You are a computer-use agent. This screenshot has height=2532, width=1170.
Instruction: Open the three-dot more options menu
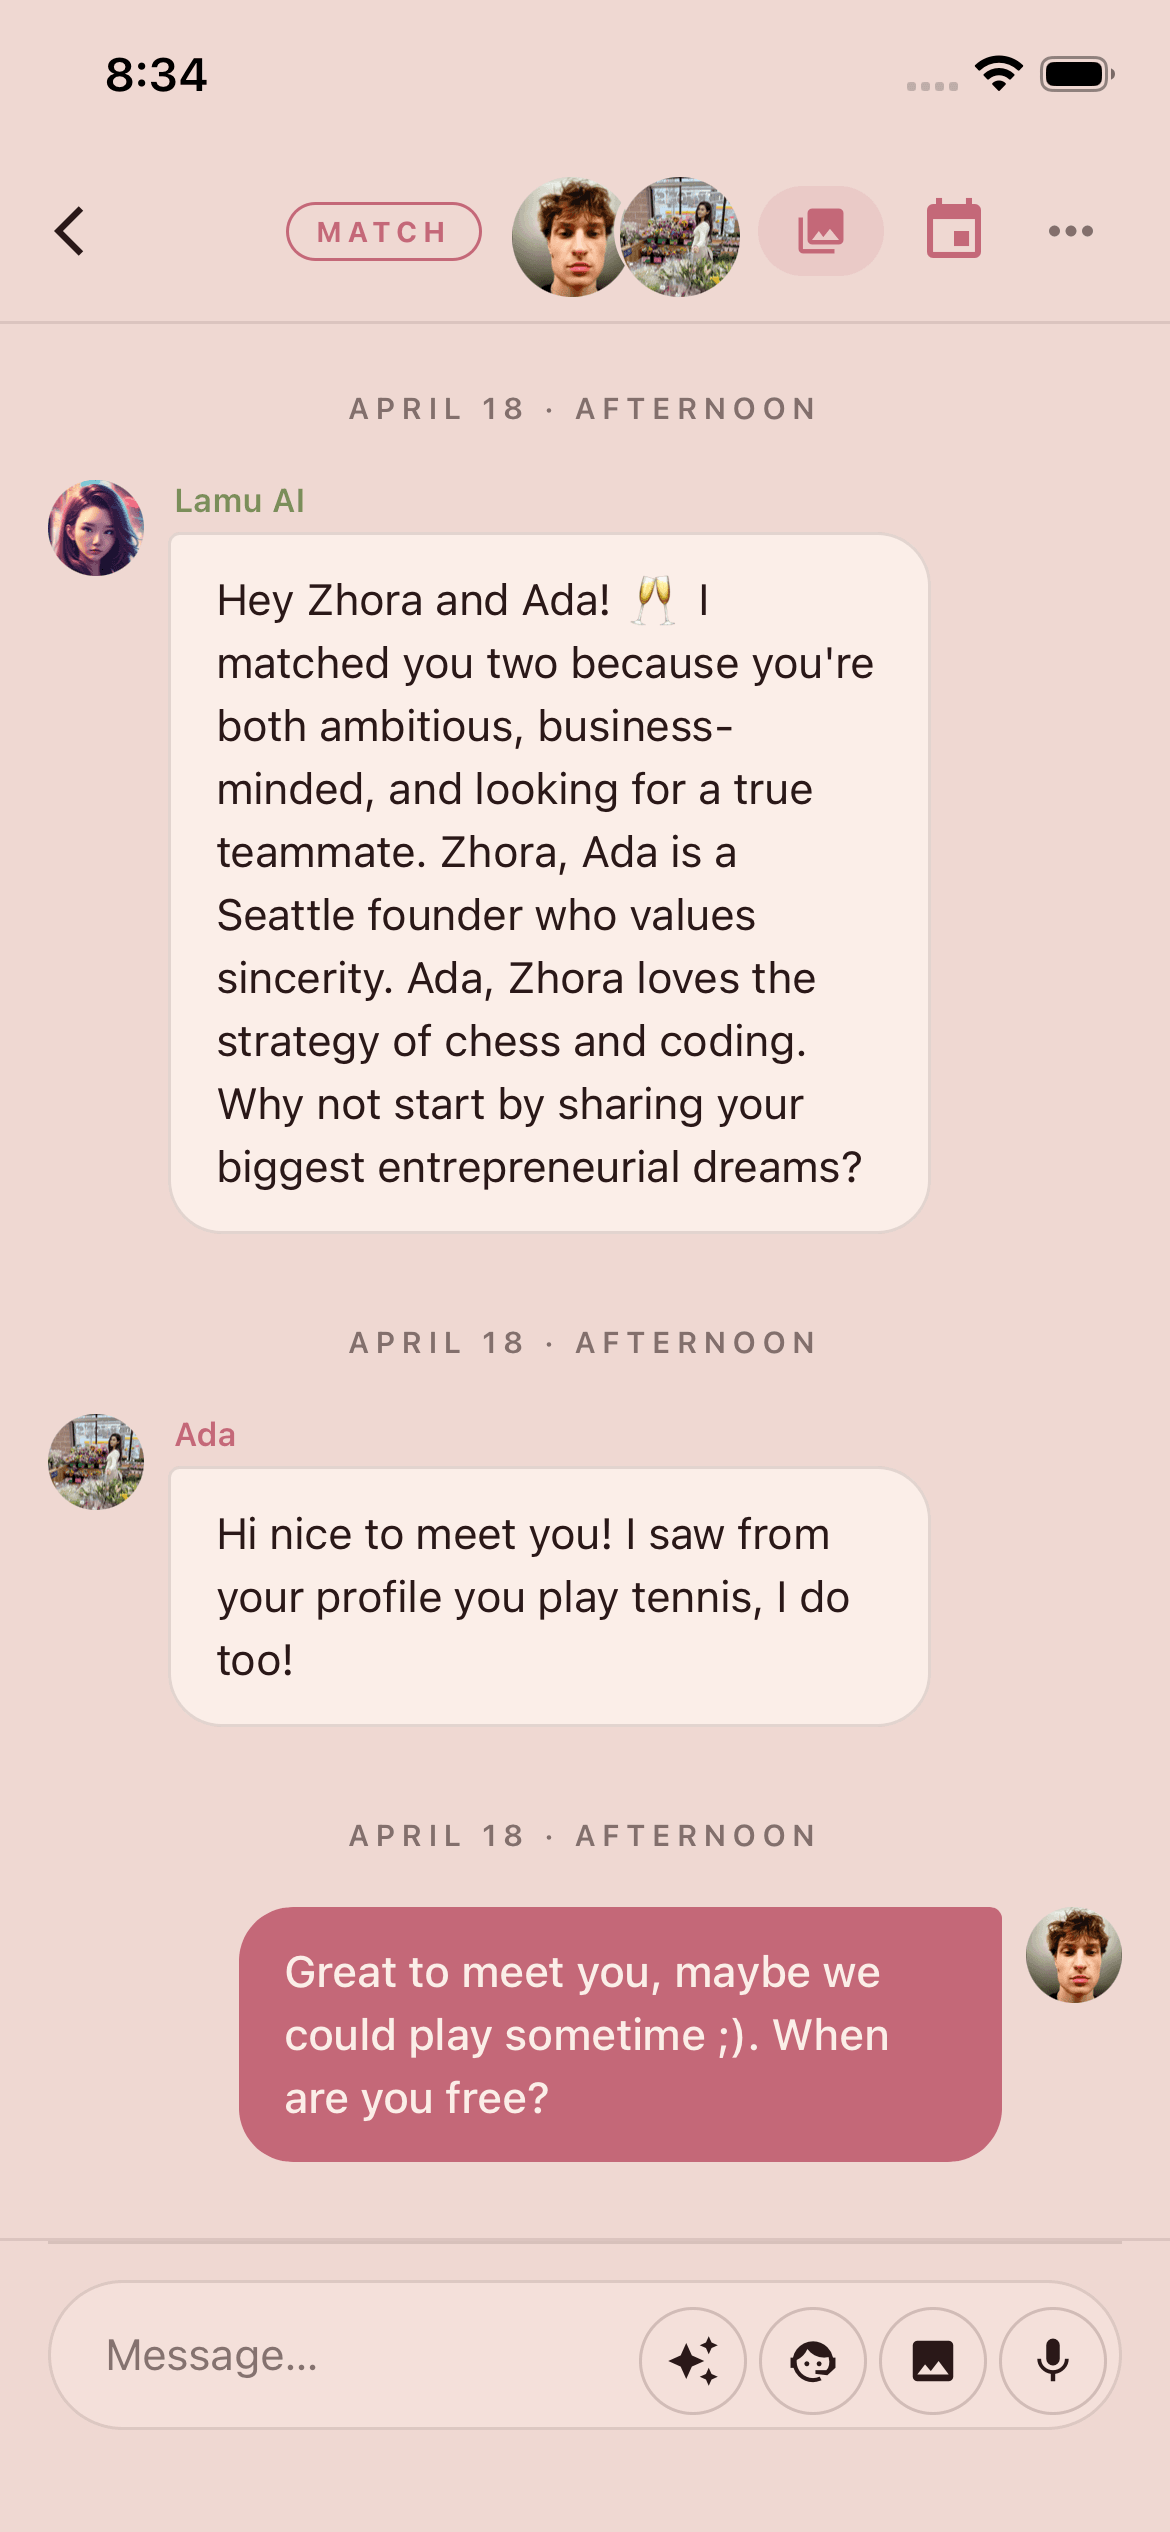1071,231
